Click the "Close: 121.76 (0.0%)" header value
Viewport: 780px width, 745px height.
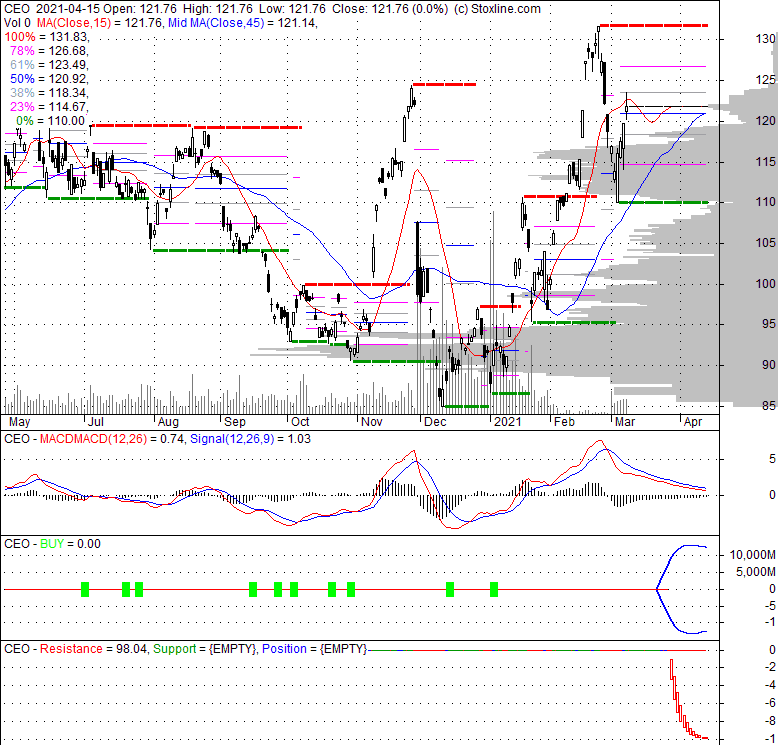tap(390, 9)
